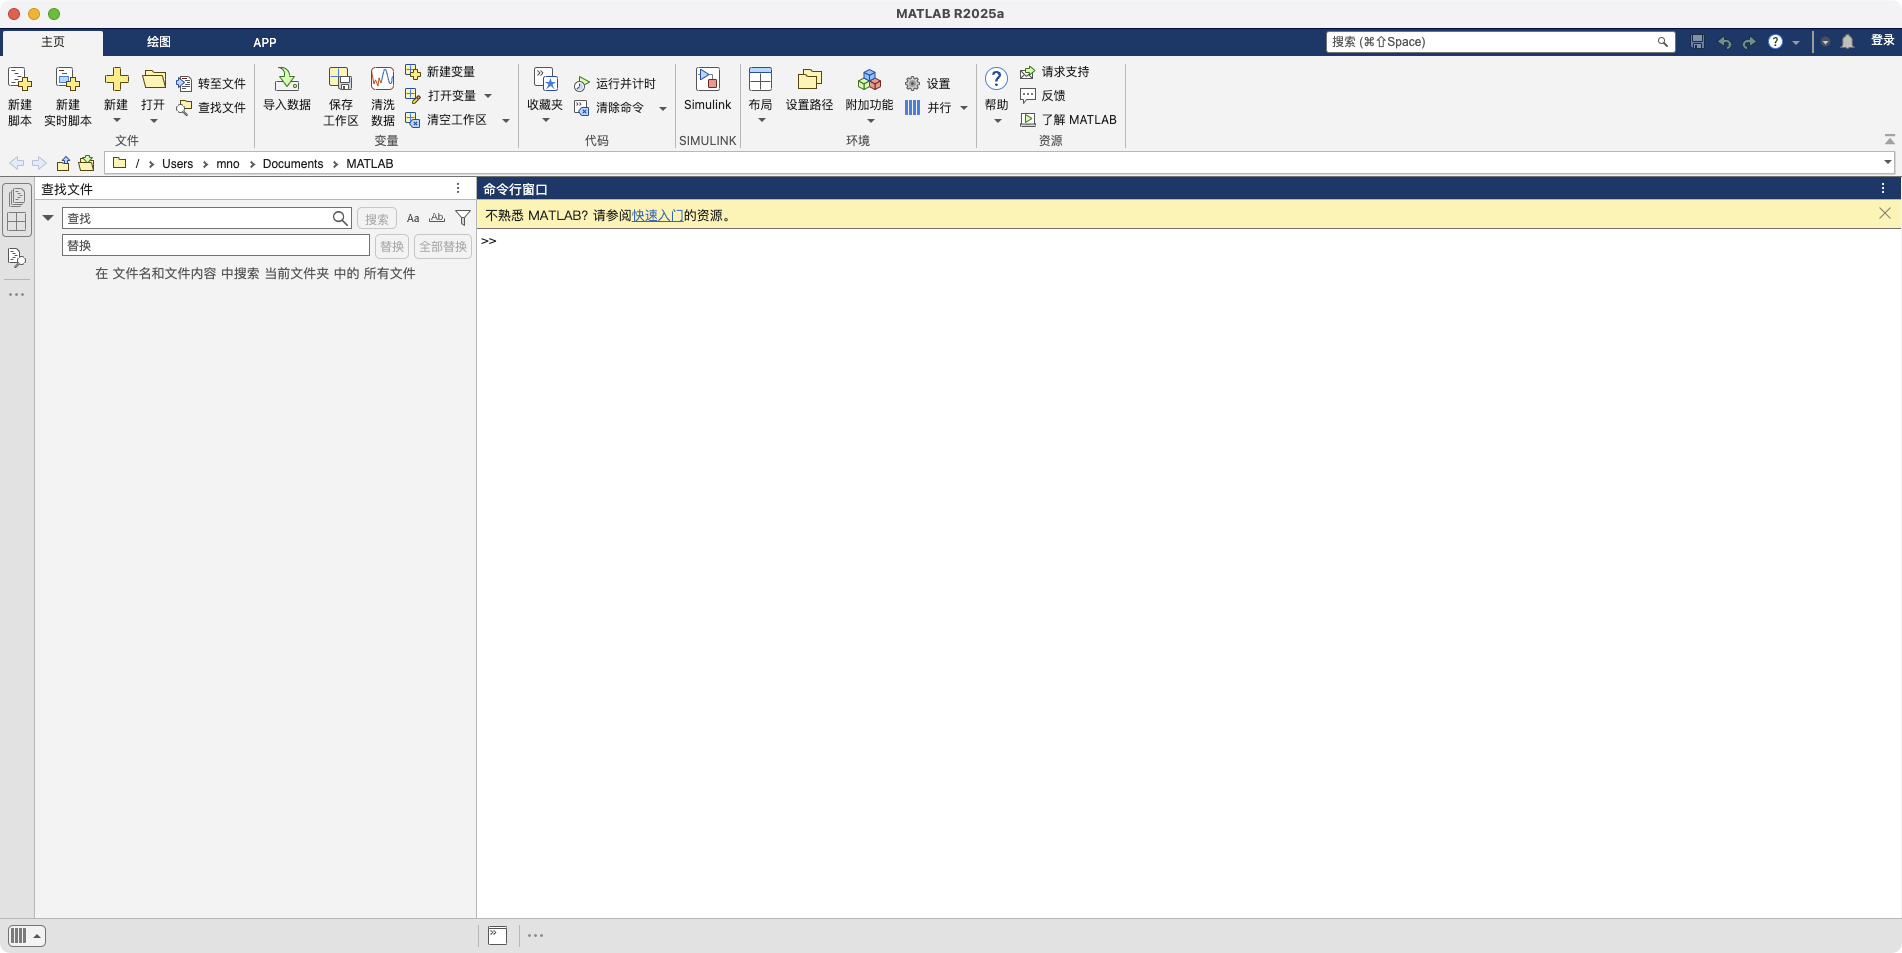Click the New Live Script (新建实时脚本) icon

tap(67, 80)
